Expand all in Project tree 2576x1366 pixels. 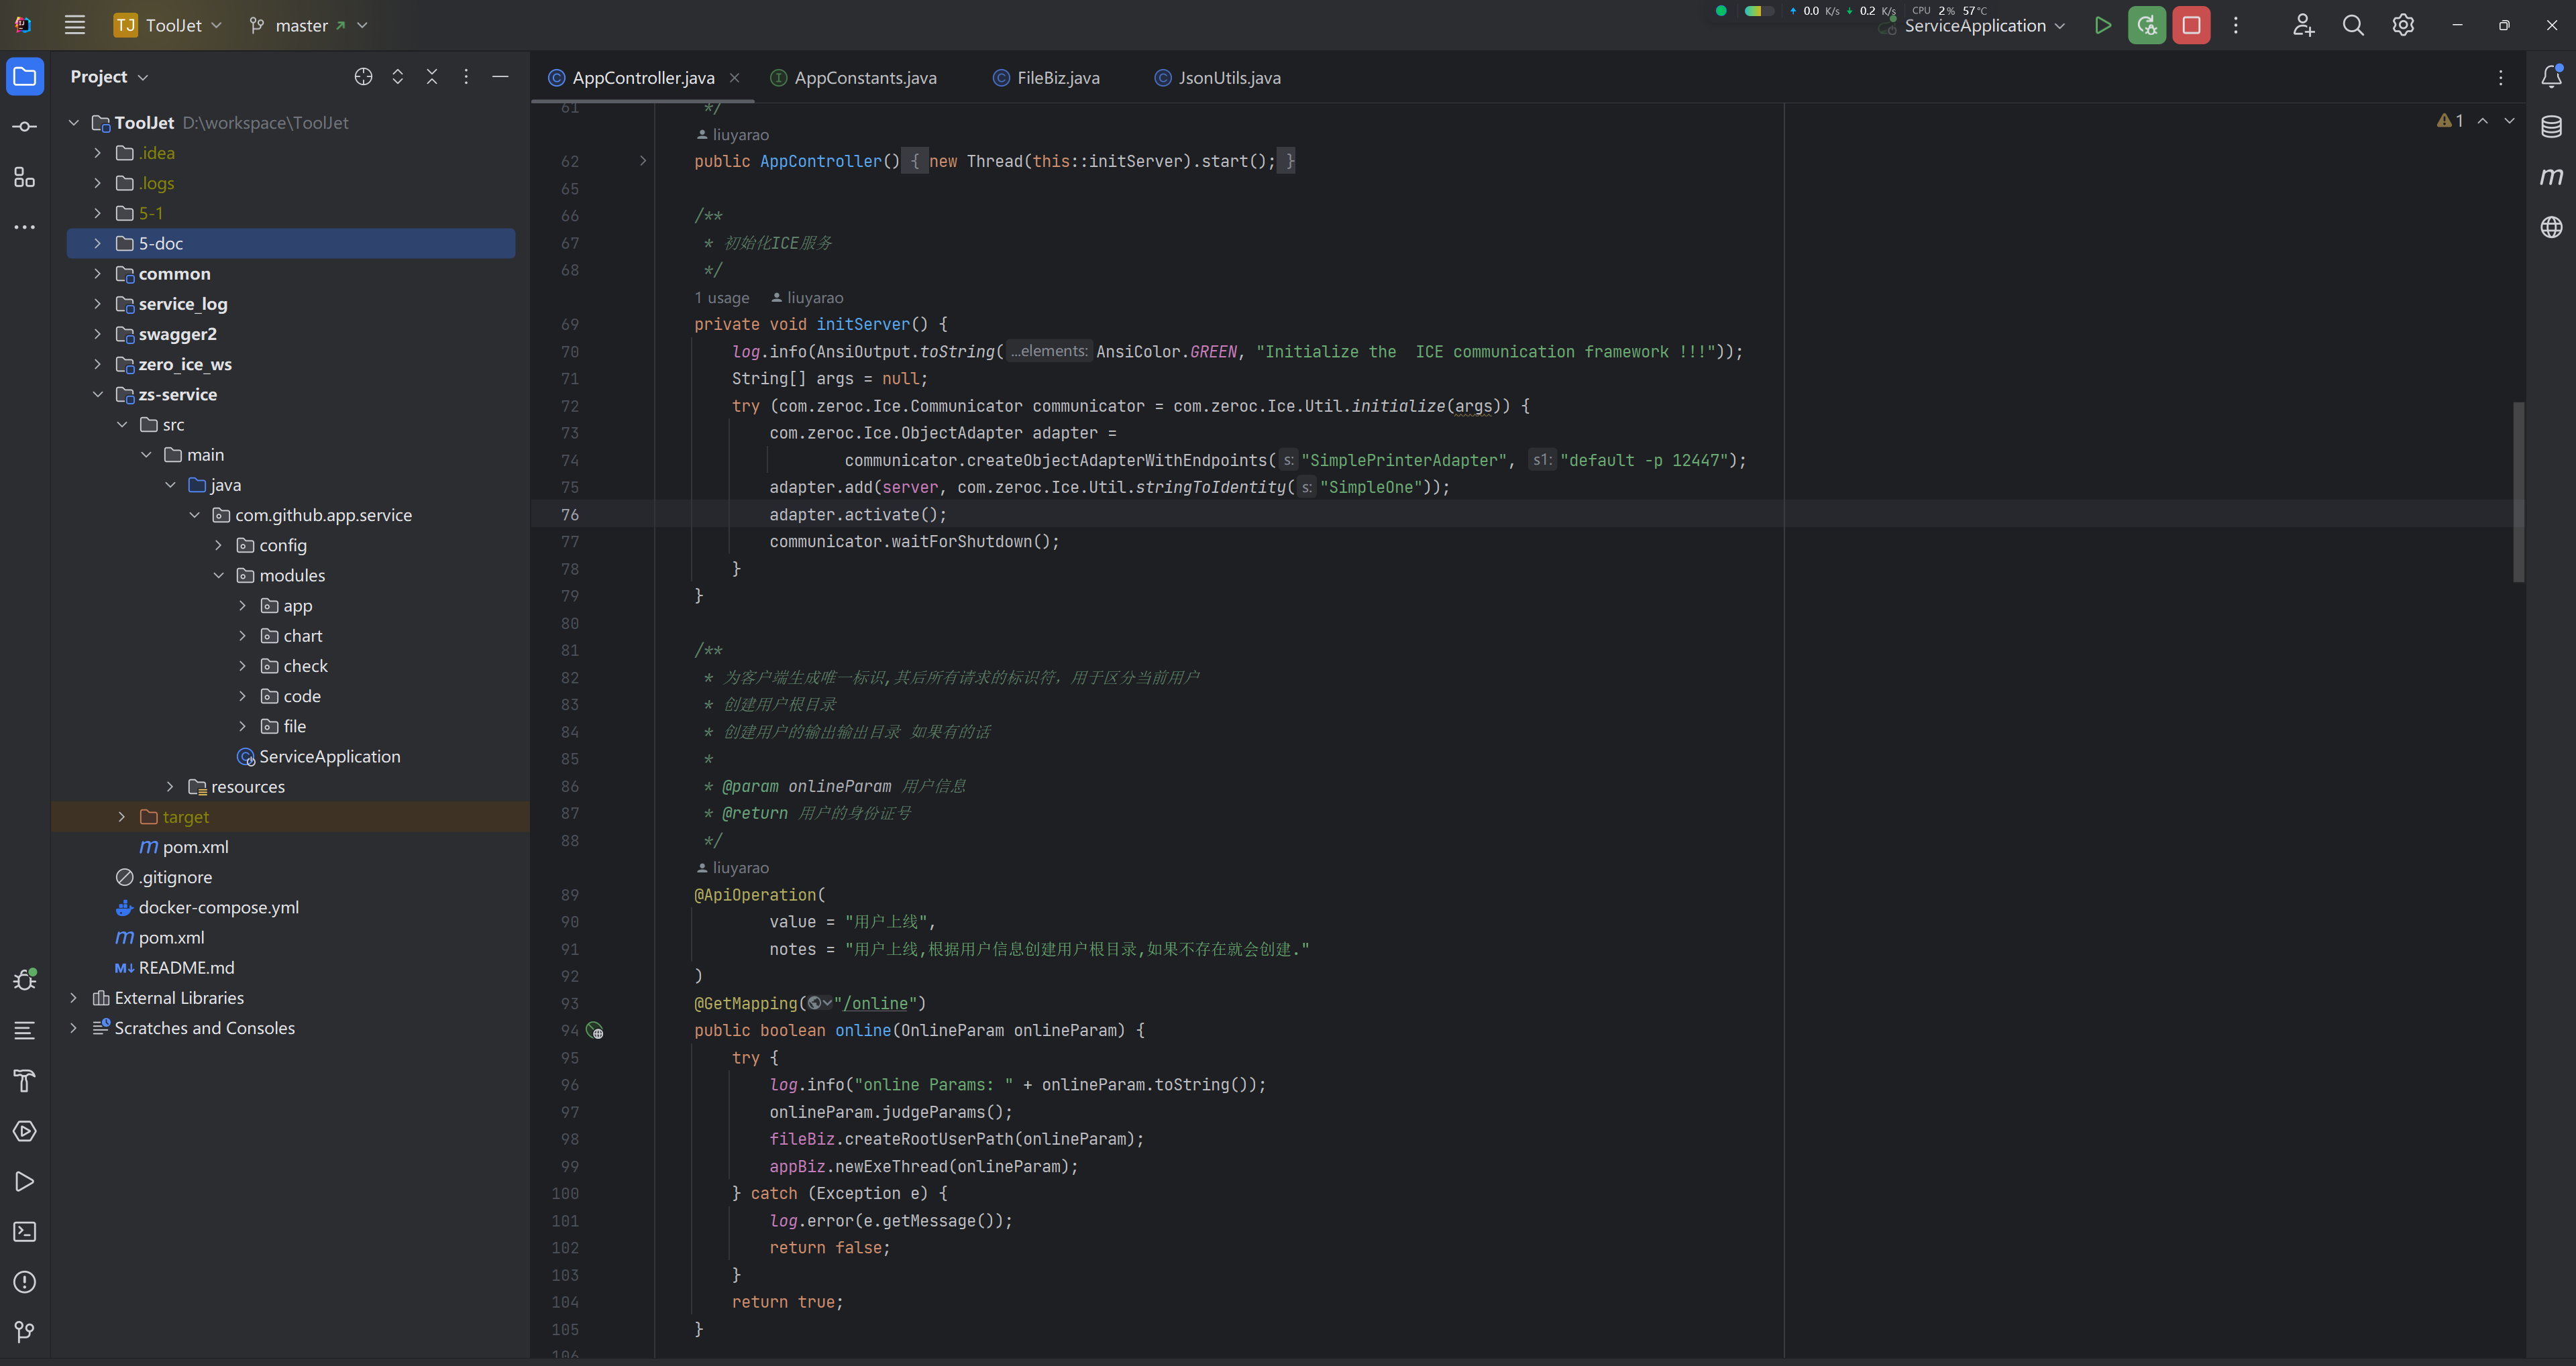pyautogui.click(x=398, y=77)
